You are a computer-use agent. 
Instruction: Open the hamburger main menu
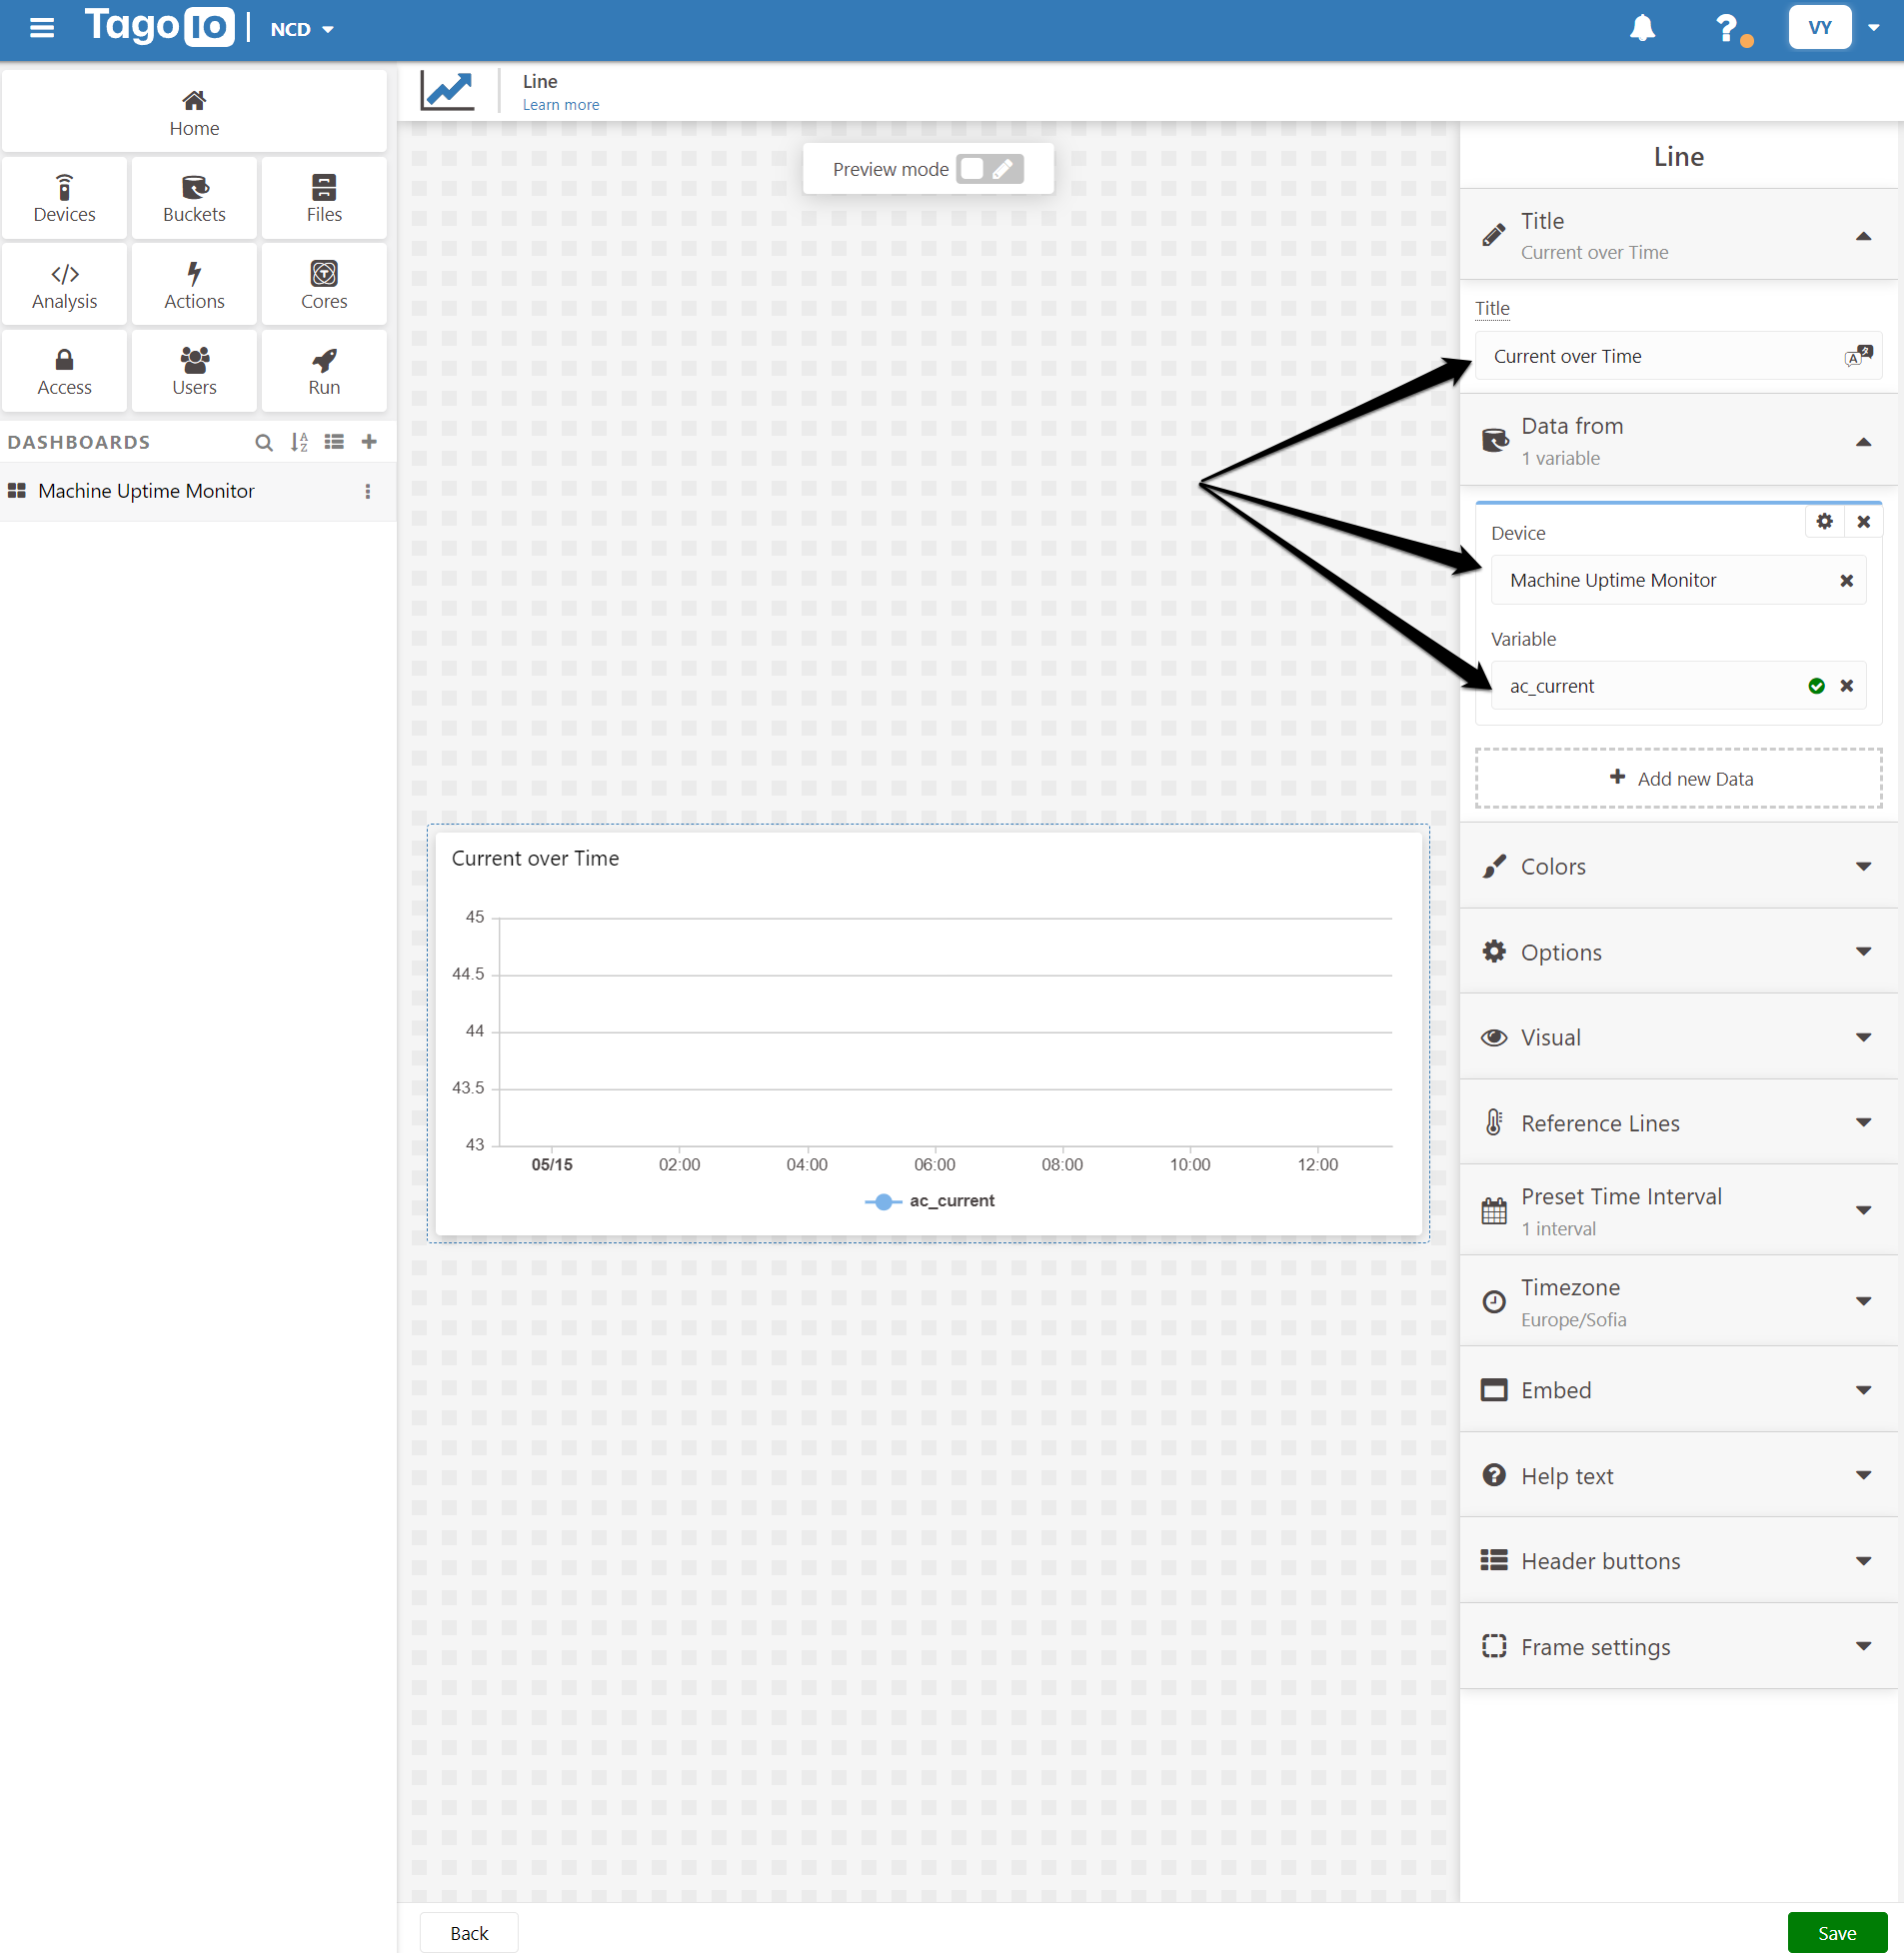click(x=42, y=28)
